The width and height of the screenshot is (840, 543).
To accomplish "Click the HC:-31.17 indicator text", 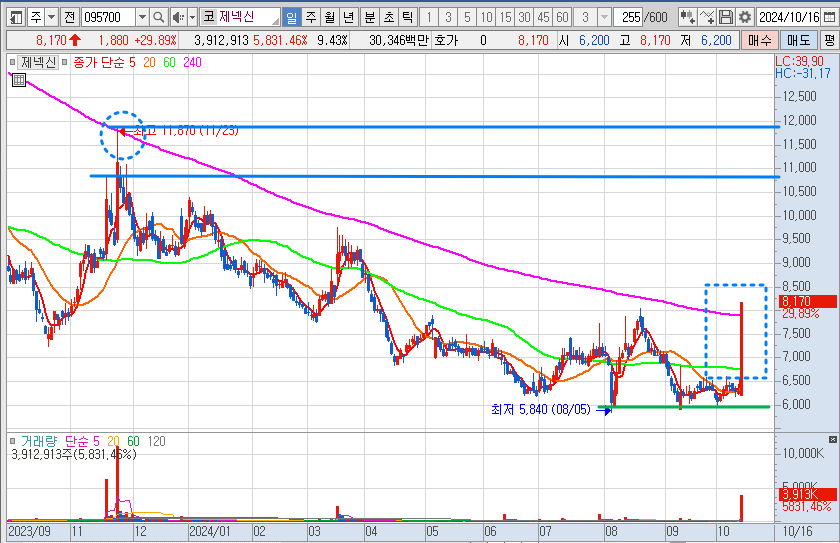I will 802,73.
